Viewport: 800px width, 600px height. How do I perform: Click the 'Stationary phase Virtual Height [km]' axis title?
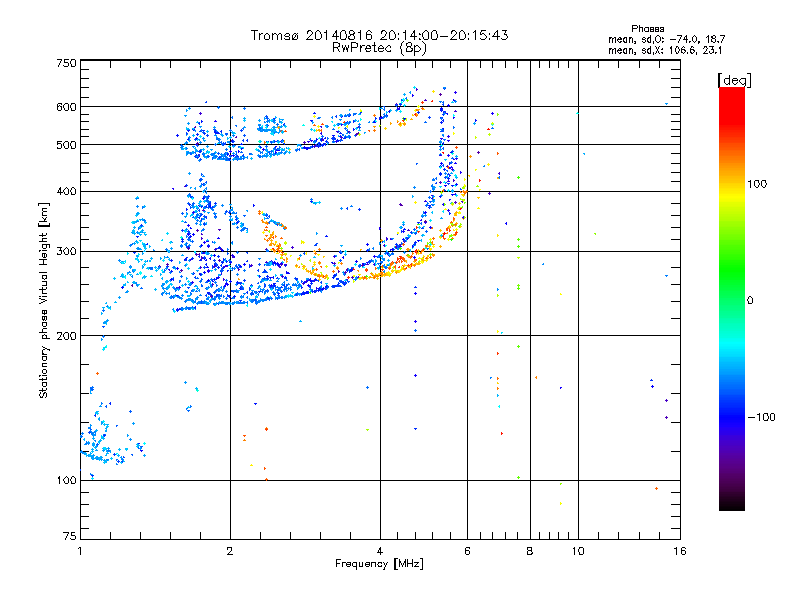click(x=44, y=301)
